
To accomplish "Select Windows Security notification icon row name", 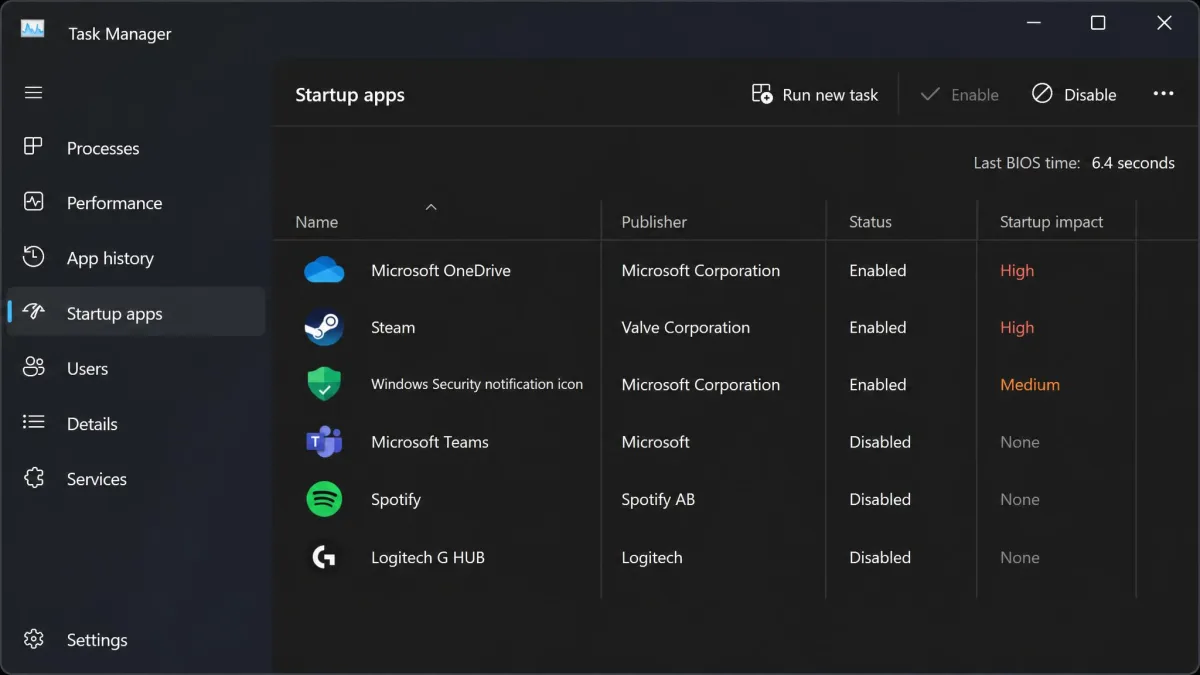I will 477,384.
